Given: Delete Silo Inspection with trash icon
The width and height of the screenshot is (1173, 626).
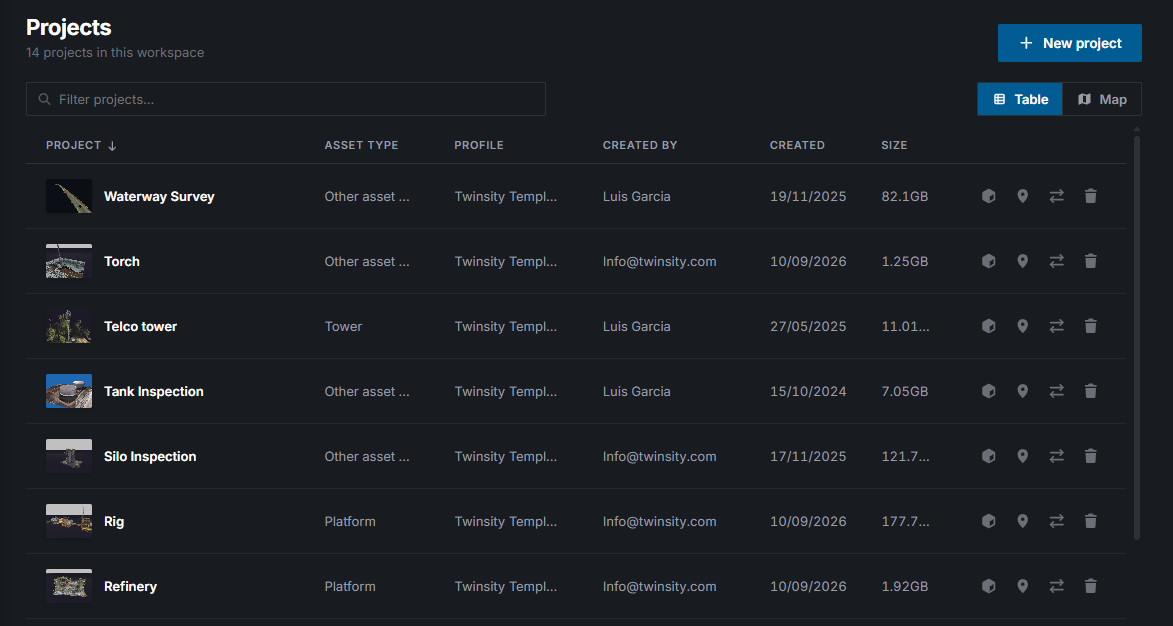Looking at the screenshot, I should click(x=1091, y=456).
